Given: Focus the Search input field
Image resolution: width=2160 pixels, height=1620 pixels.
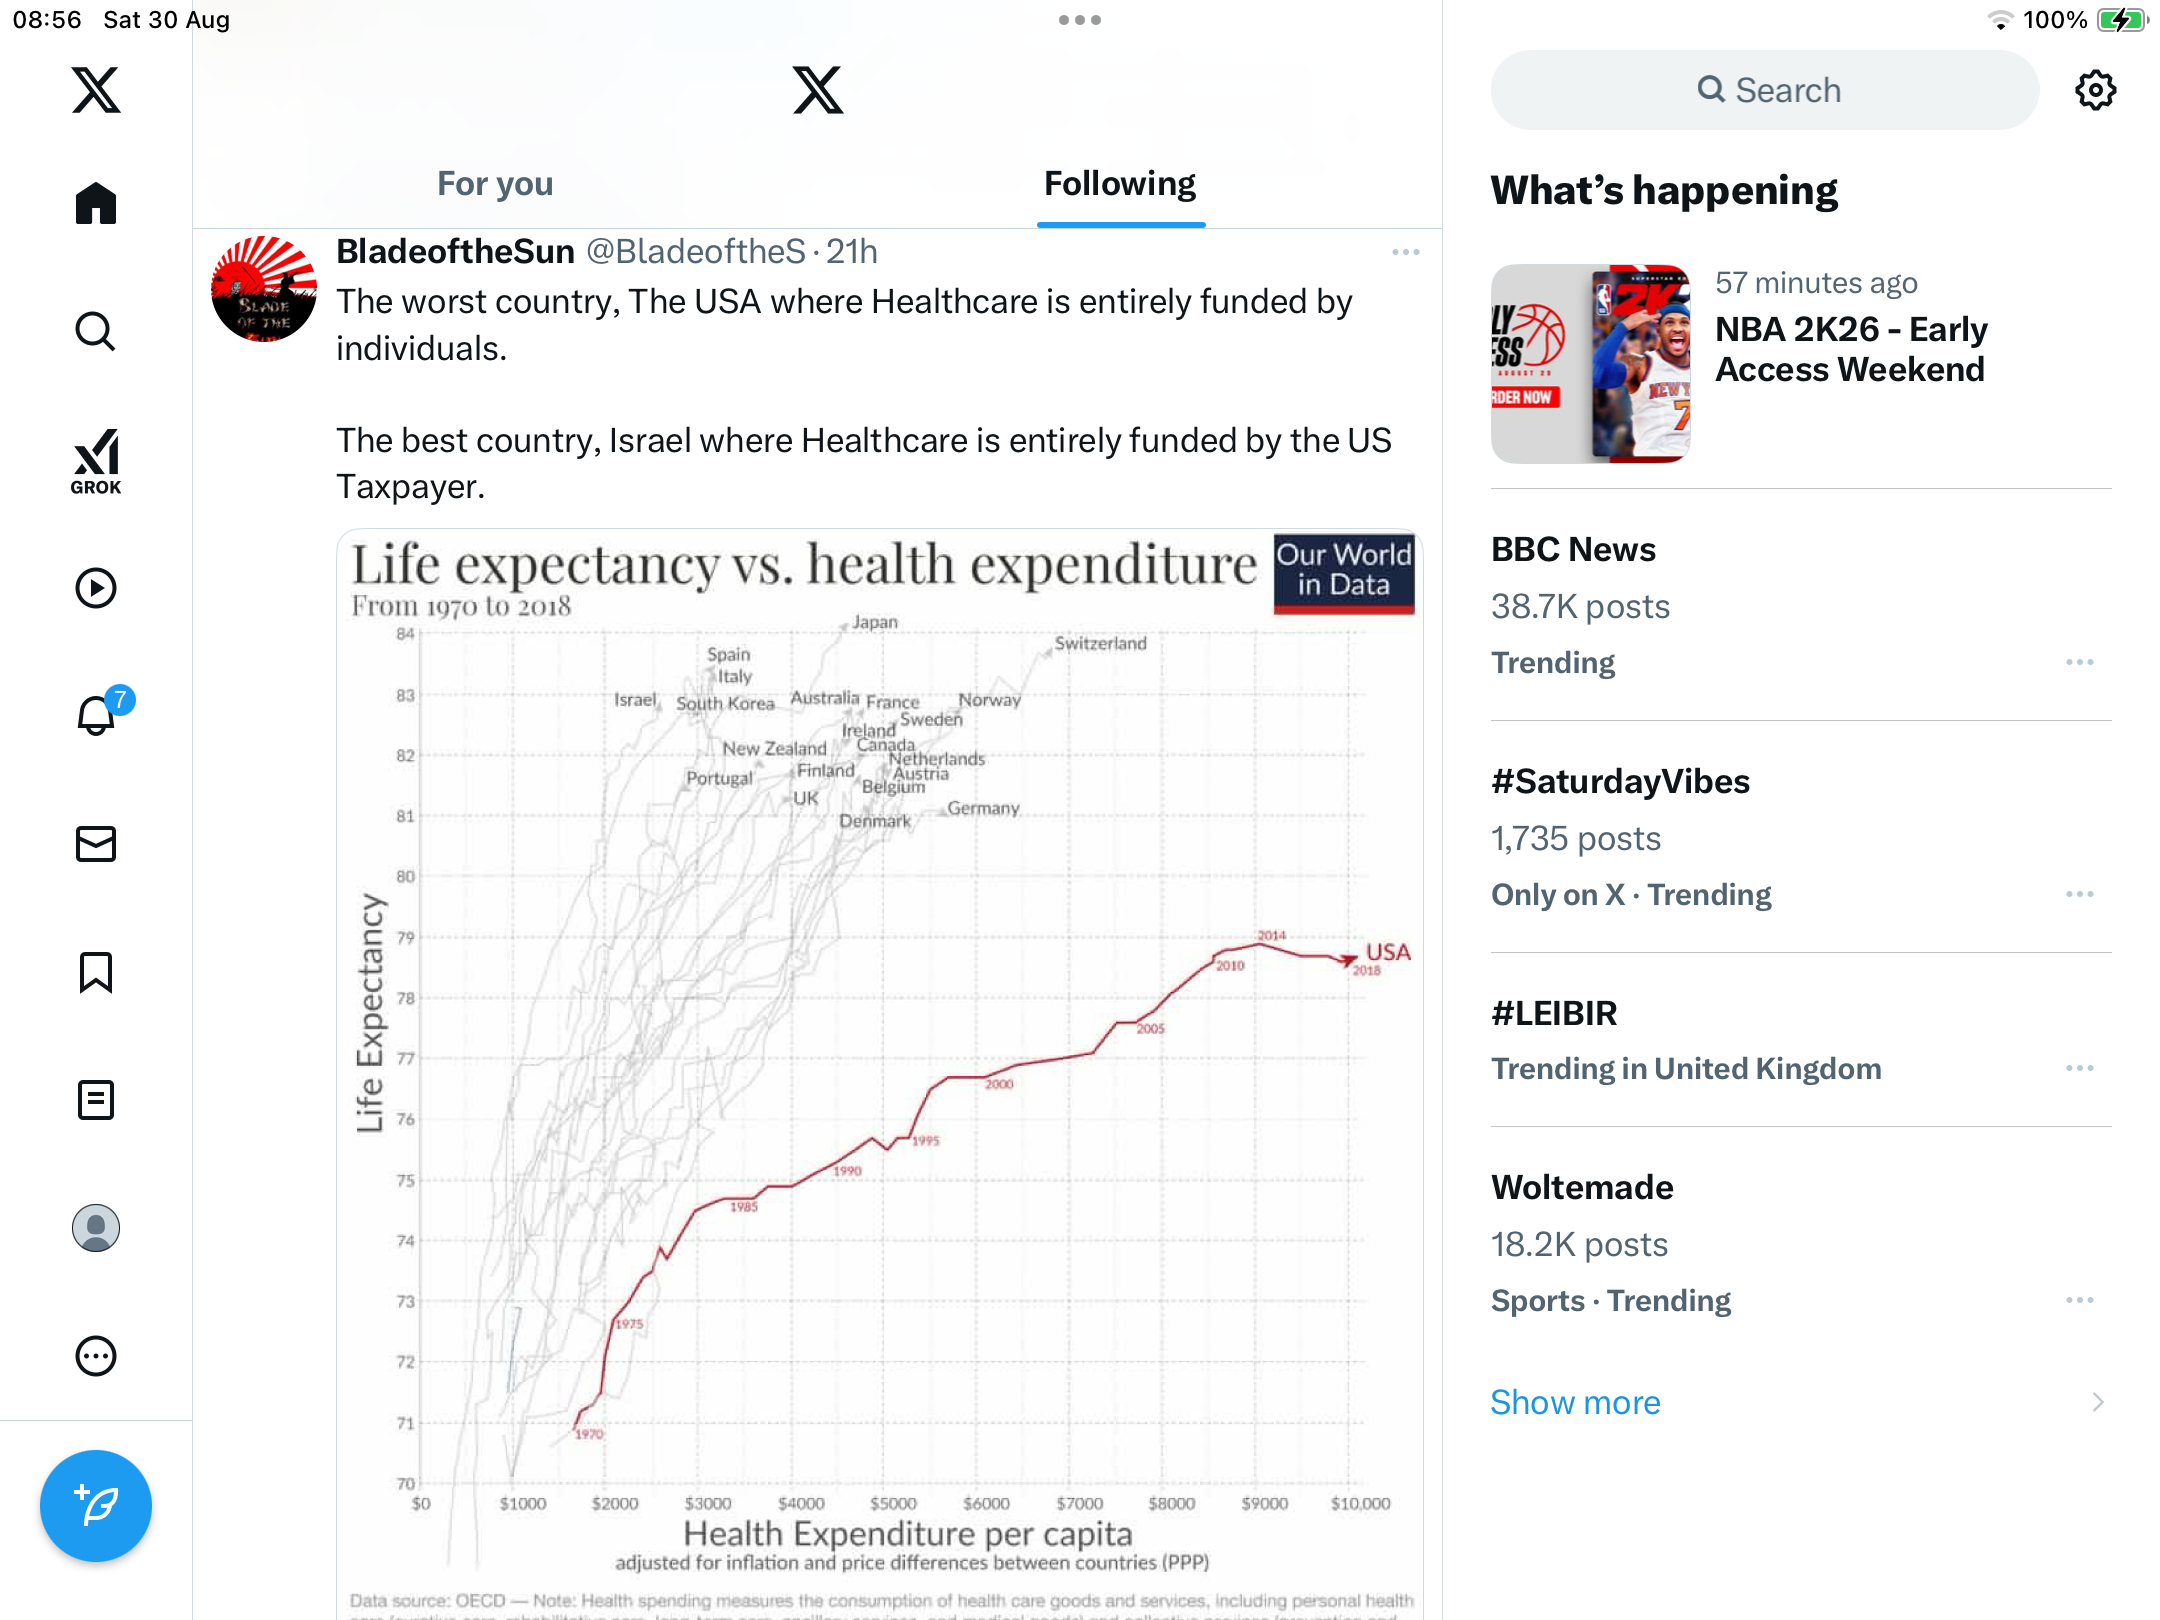Looking at the screenshot, I should click(x=1765, y=90).
